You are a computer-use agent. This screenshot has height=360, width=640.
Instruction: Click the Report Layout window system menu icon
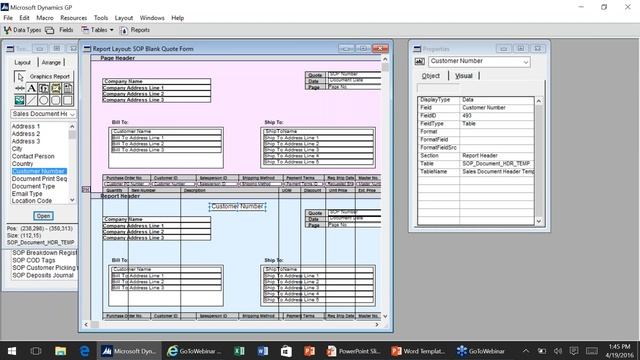click(87, 49)
